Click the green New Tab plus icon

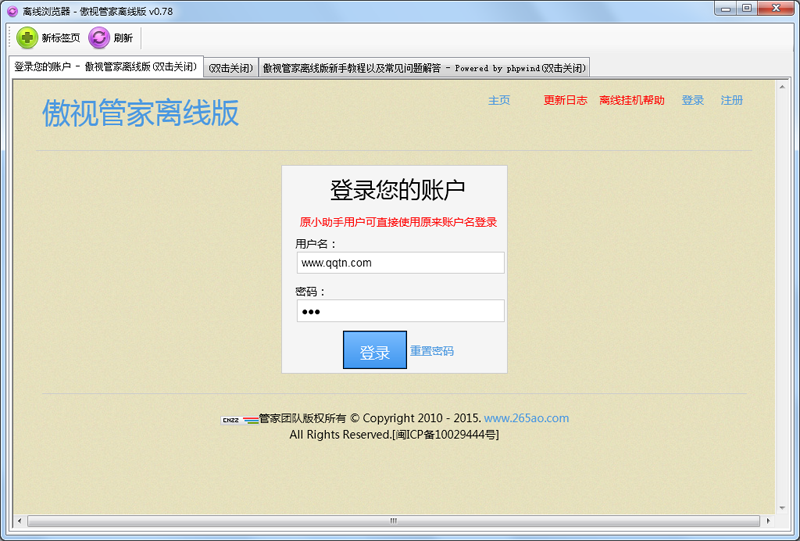tap(27, 38)
